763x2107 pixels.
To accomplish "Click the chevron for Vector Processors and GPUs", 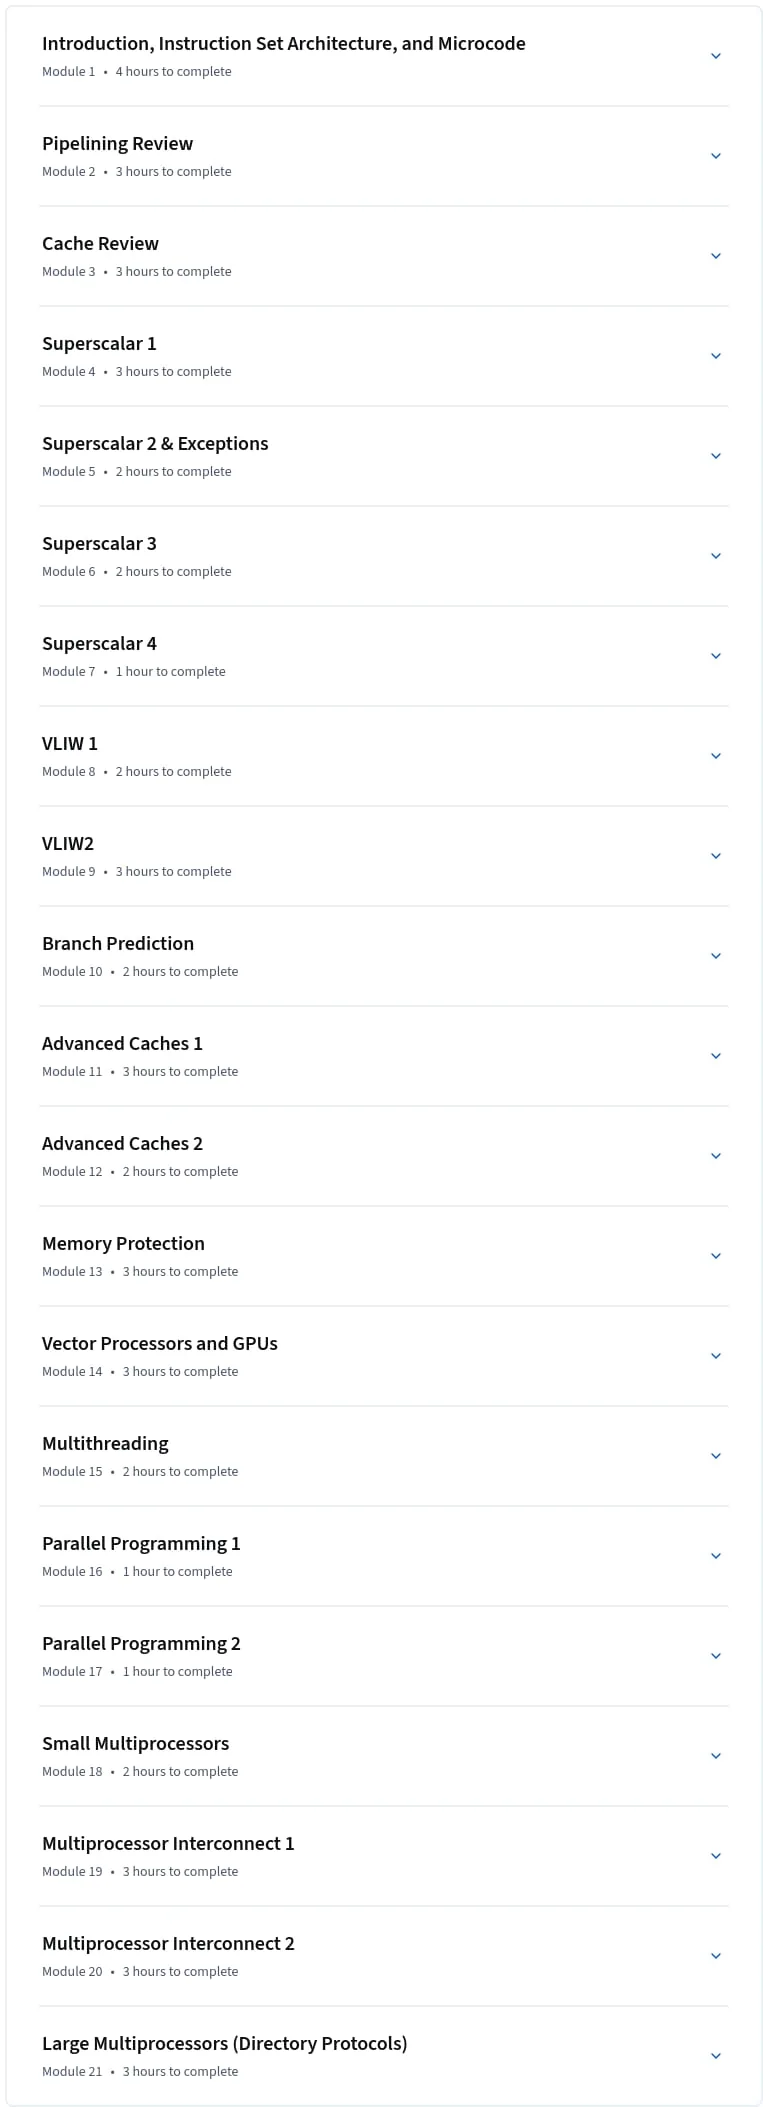I will coord(716,1356).
